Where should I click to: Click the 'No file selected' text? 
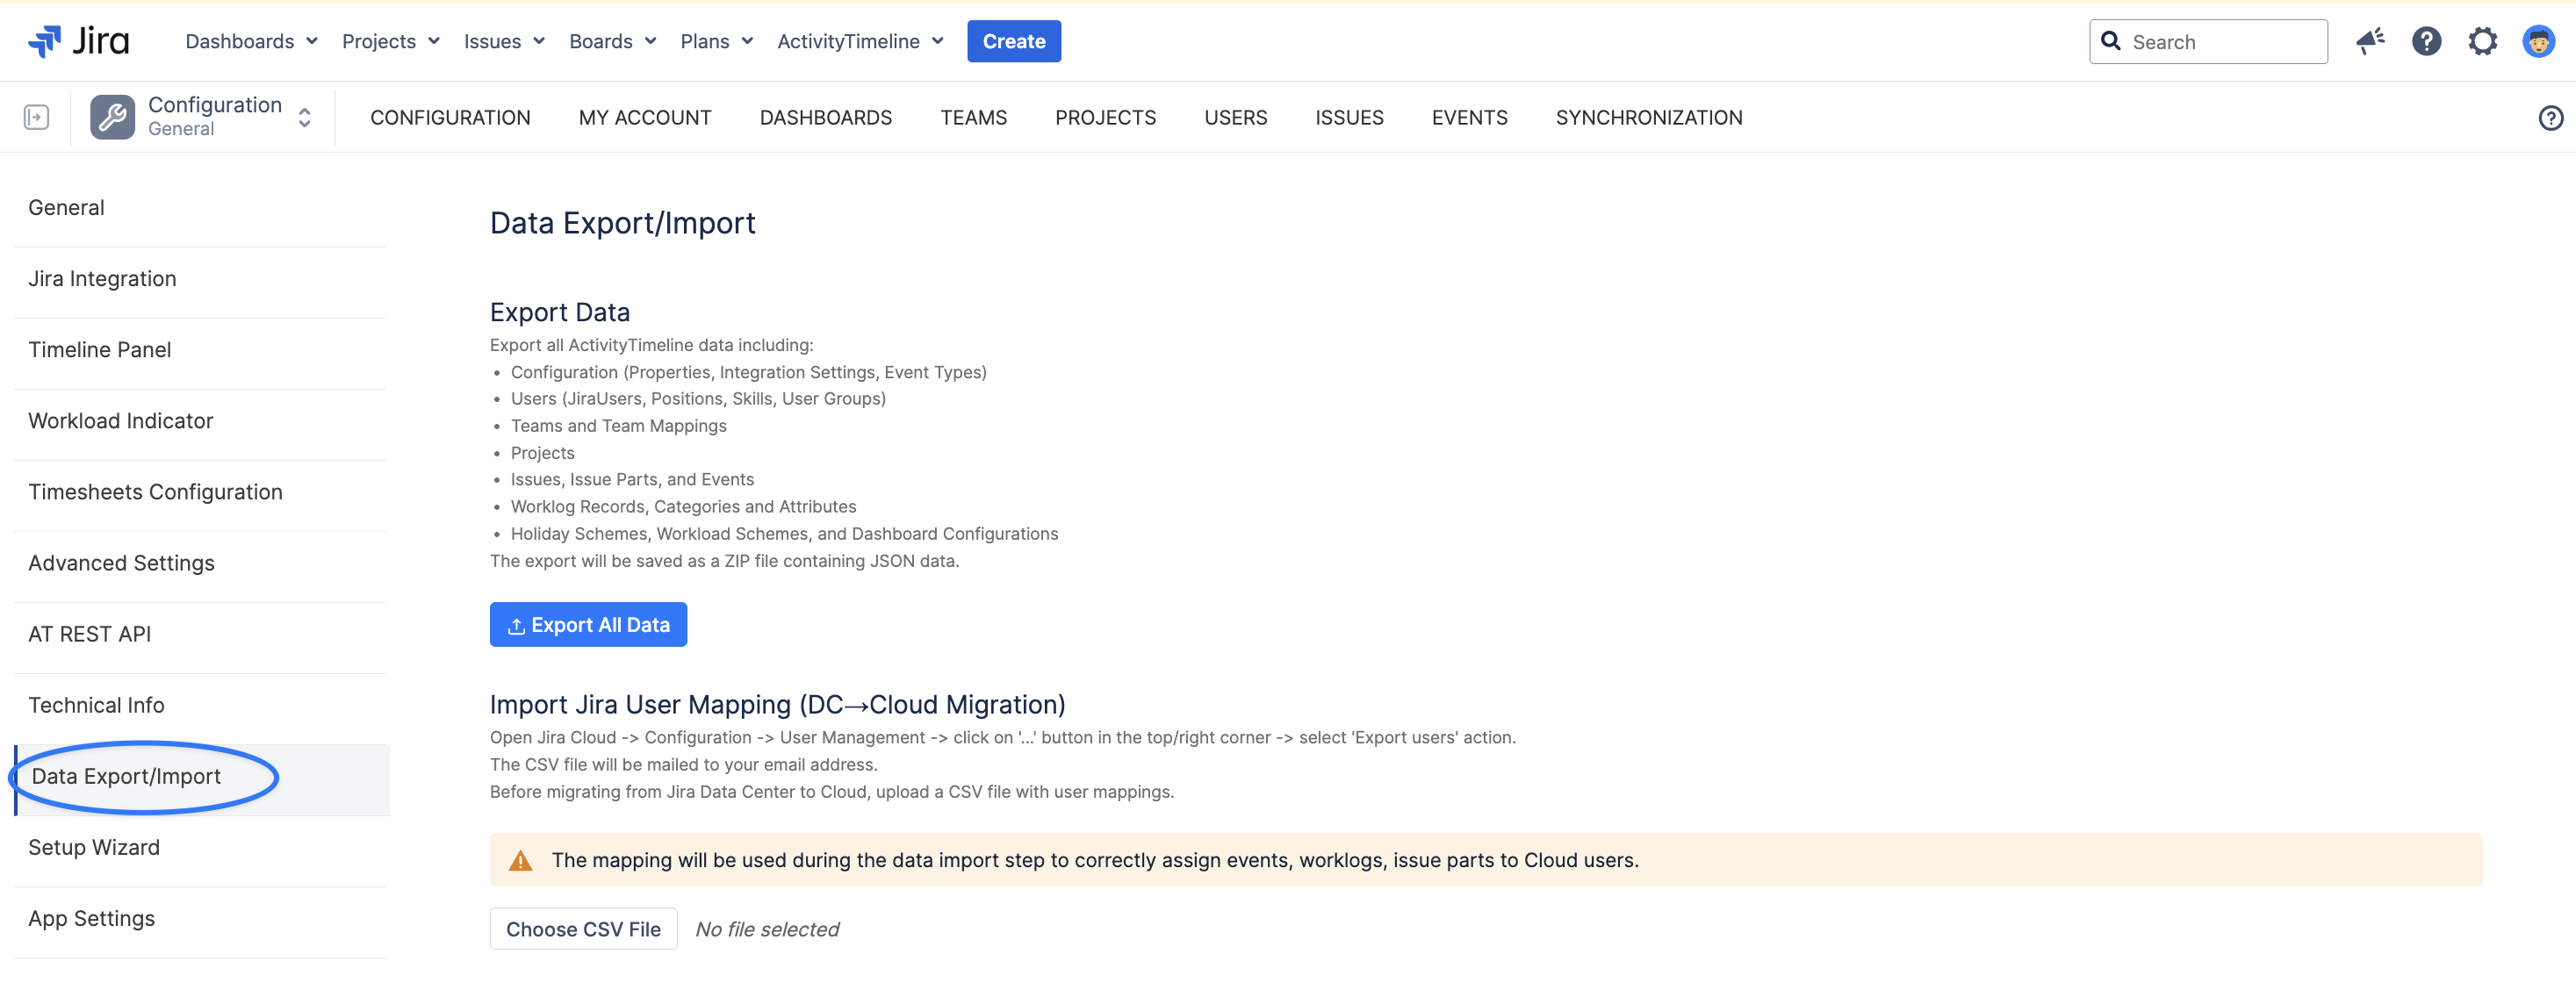pyautogui.click(x=767, y=929)
